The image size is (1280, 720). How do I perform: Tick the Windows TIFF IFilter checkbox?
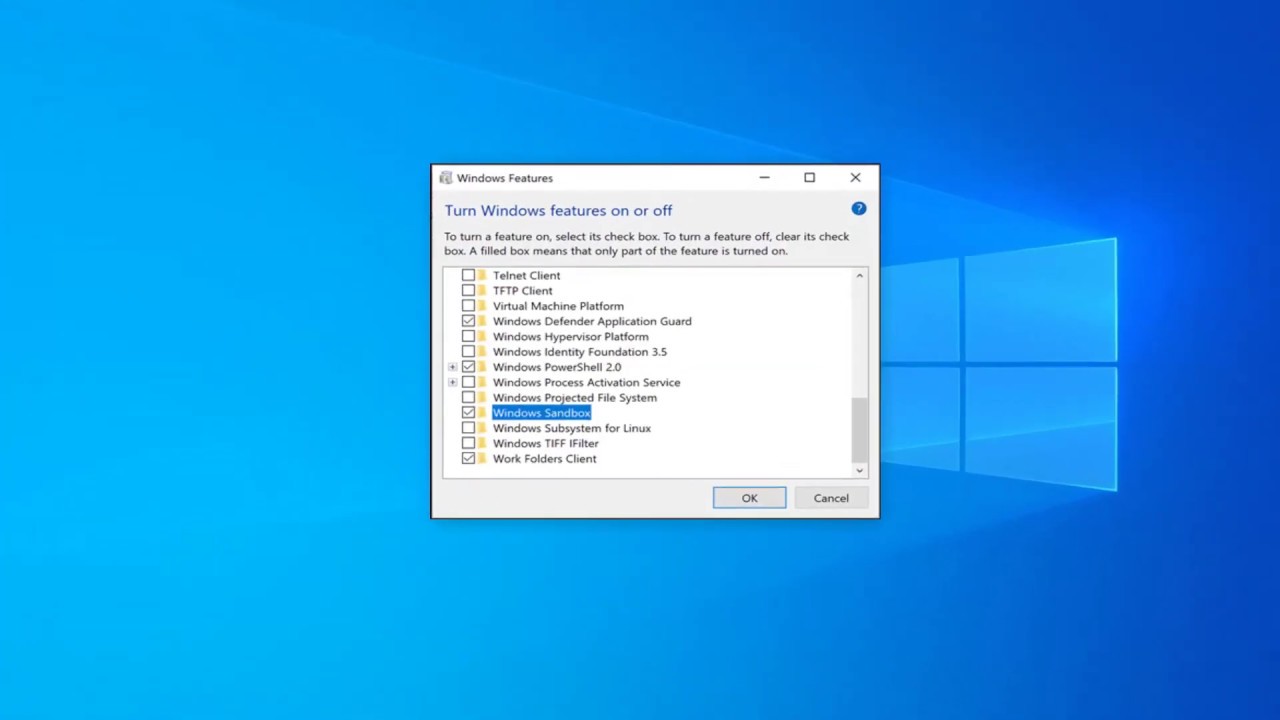pos(468,443)
